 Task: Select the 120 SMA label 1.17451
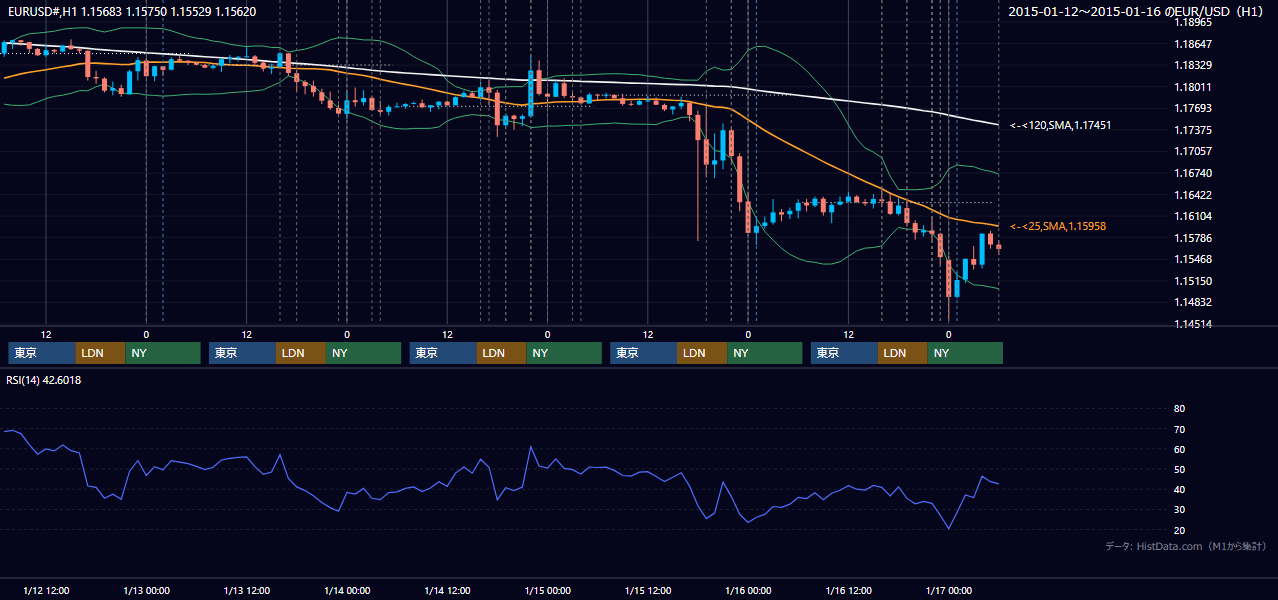pyautogui.click(x=1061, y=125)
